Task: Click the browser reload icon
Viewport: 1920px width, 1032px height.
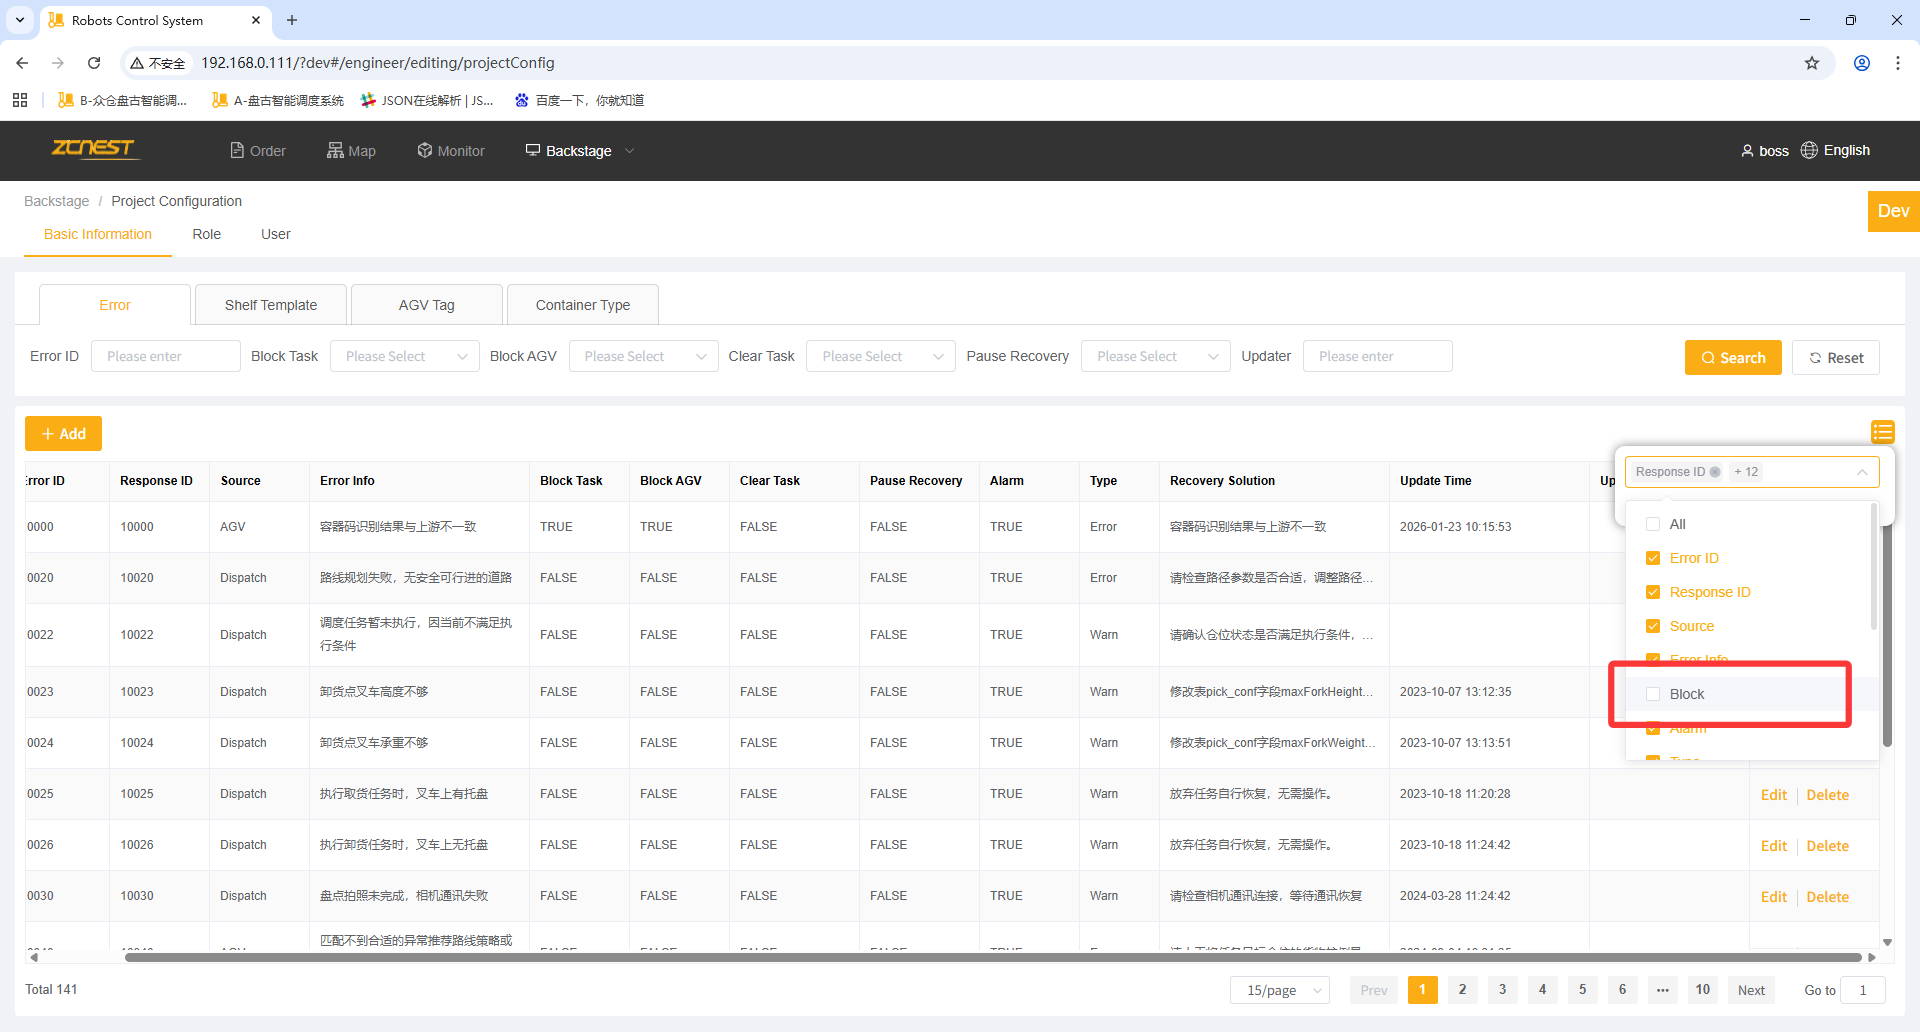Action: click(x=94, y=63)
